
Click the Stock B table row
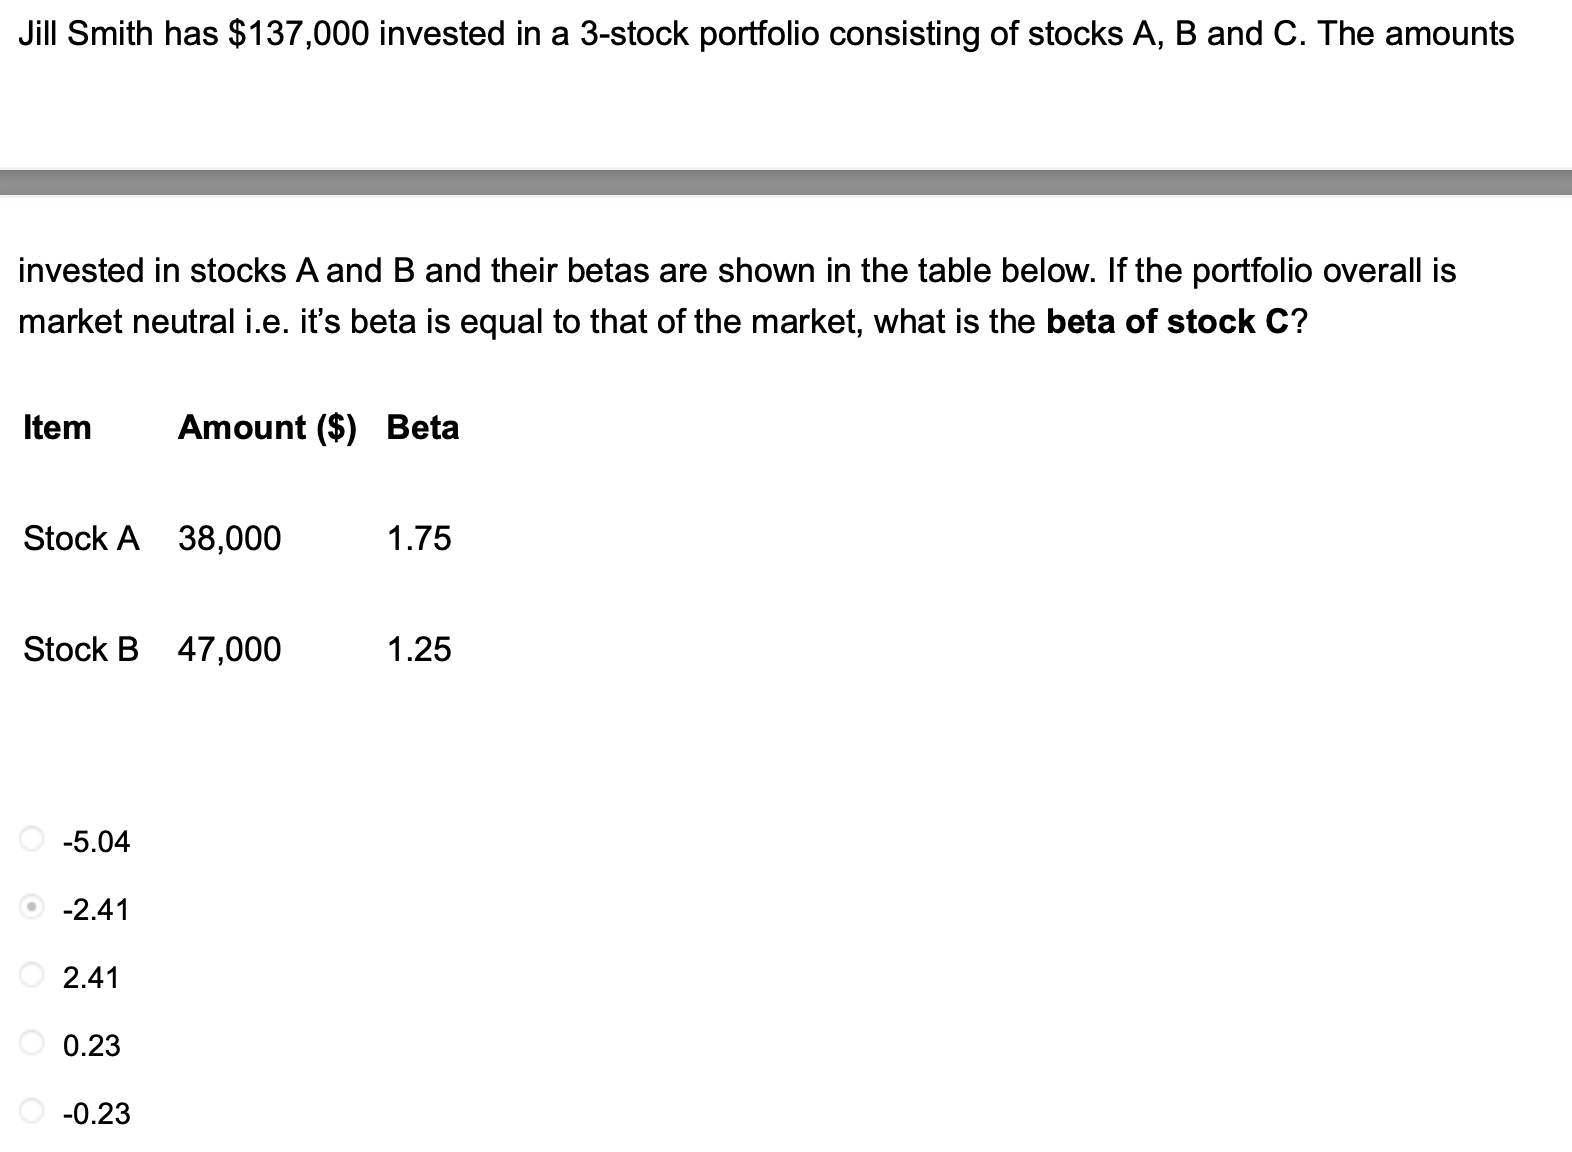click(x=81, y=650)
